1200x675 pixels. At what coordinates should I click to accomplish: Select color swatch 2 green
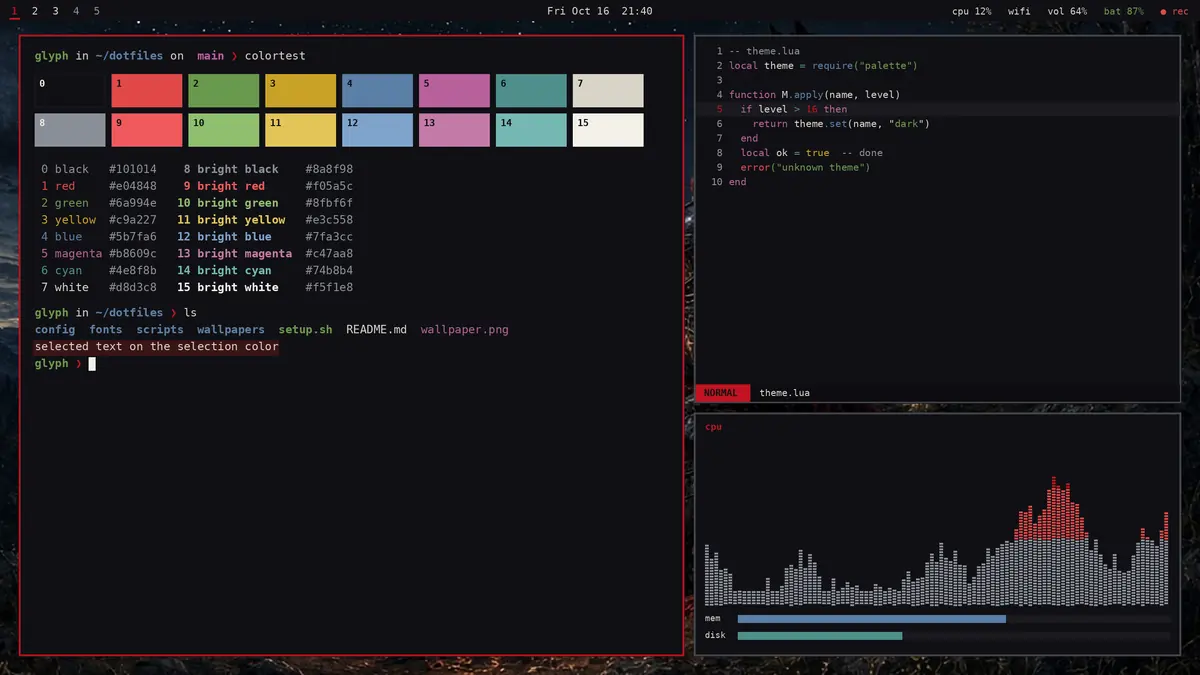[x=224, y=91]
